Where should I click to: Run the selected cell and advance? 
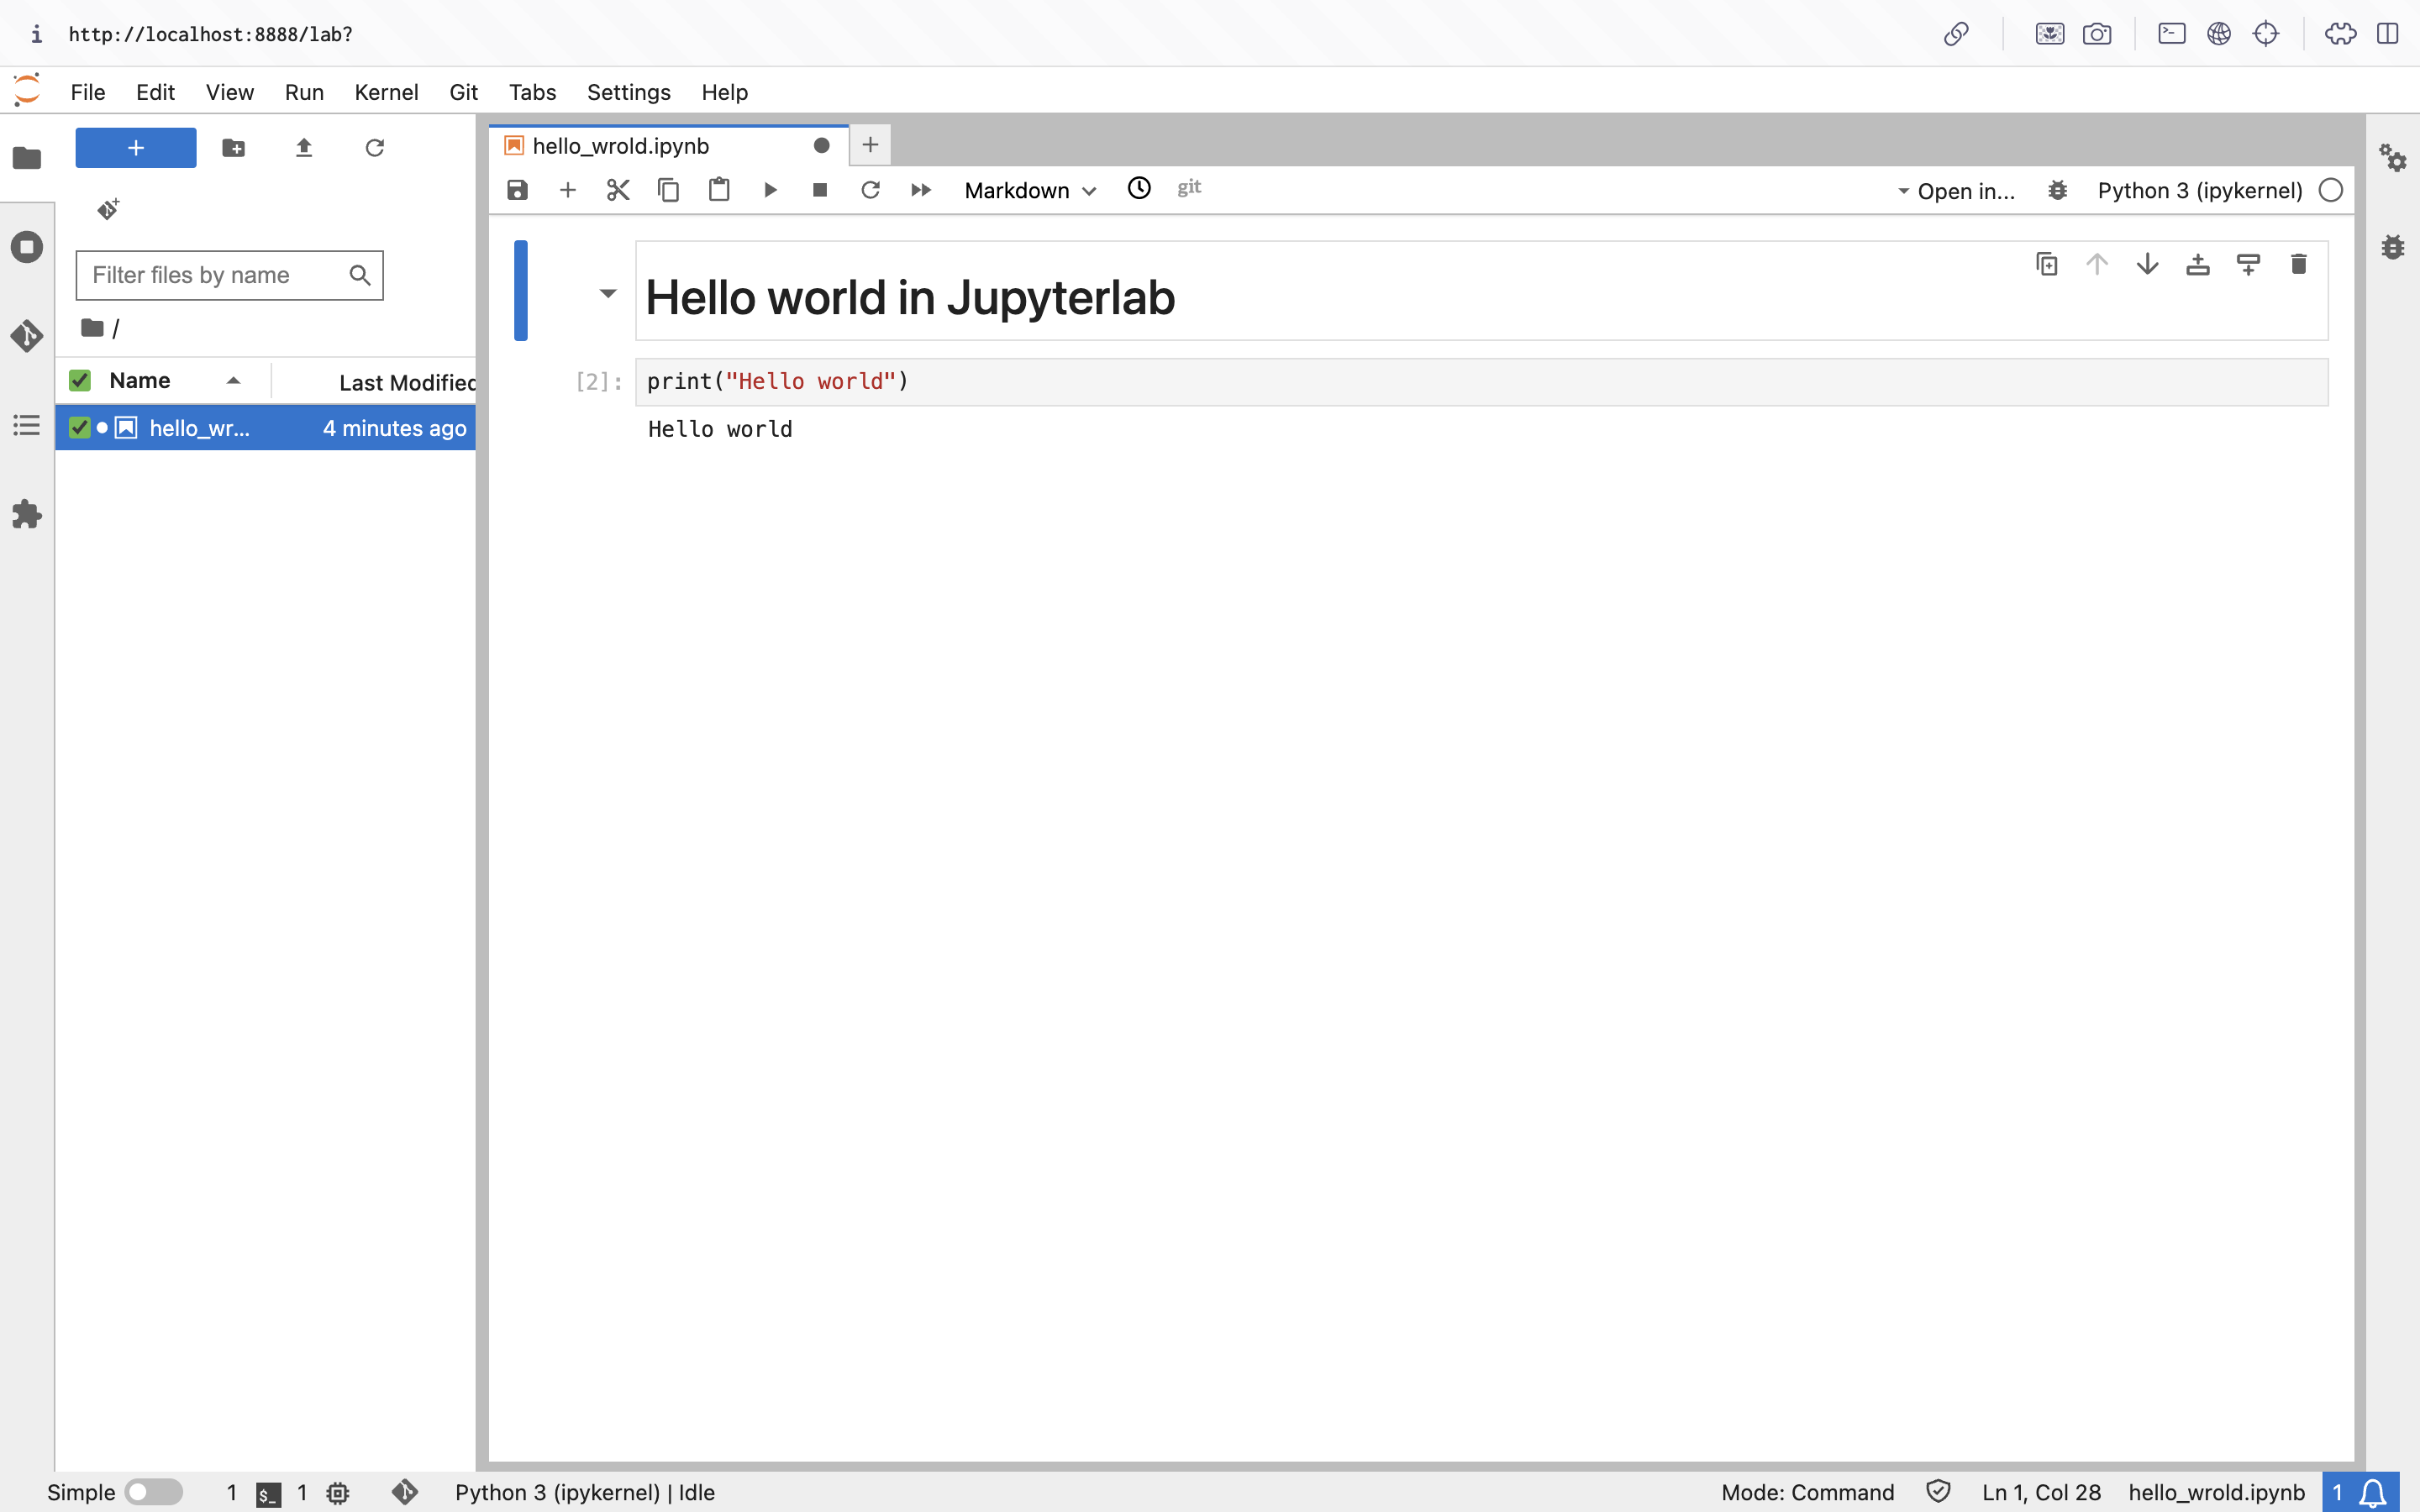click(x=770, y=190)
